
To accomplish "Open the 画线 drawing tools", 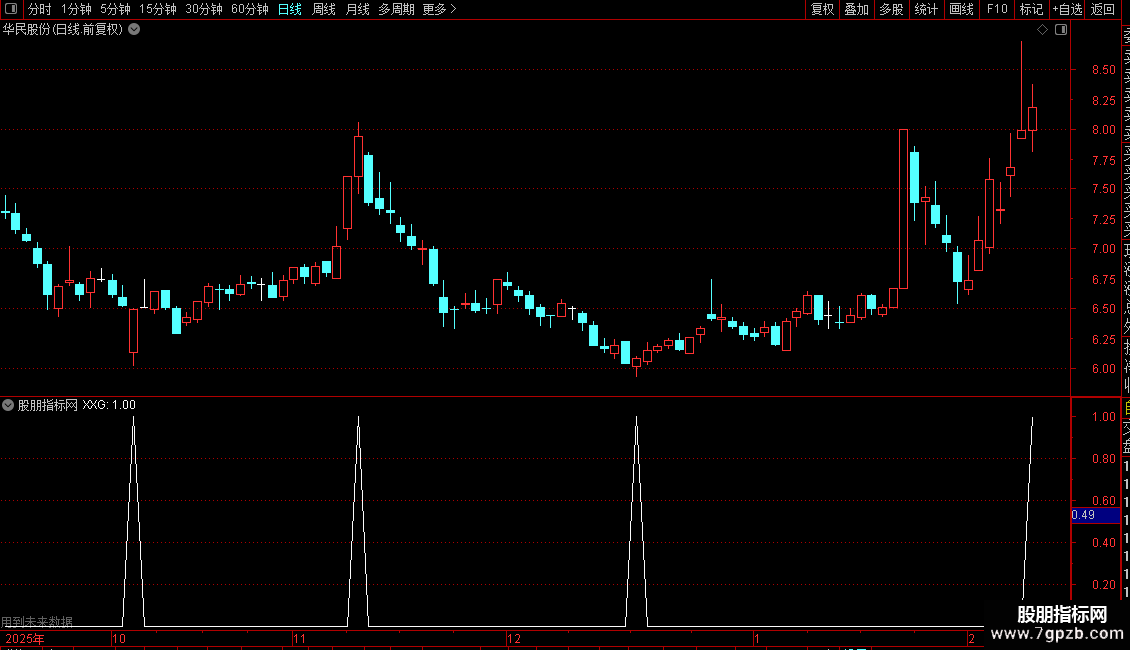I will click(961, 9).
